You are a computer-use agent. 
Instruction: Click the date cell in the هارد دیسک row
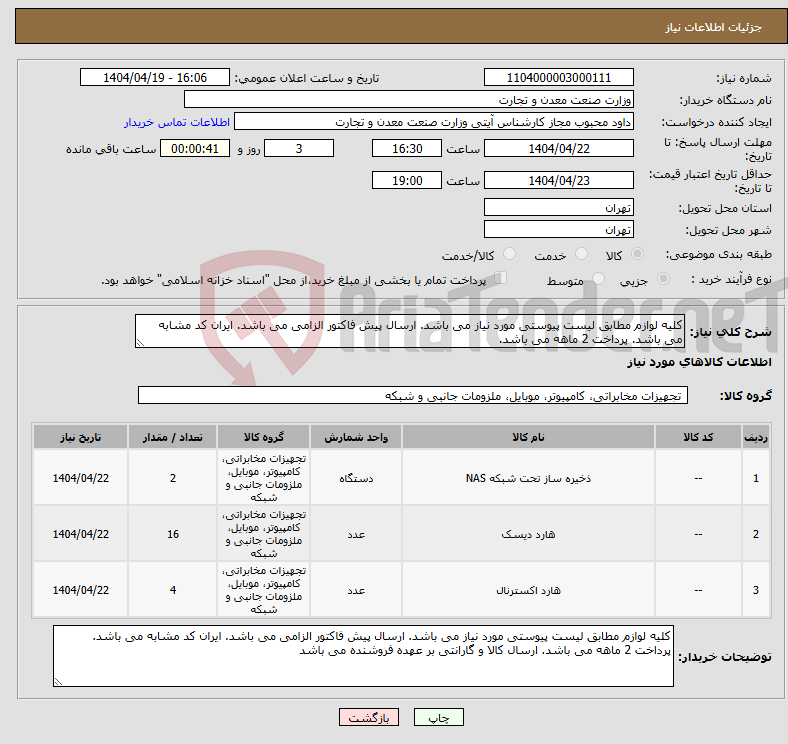click(80, 534)
